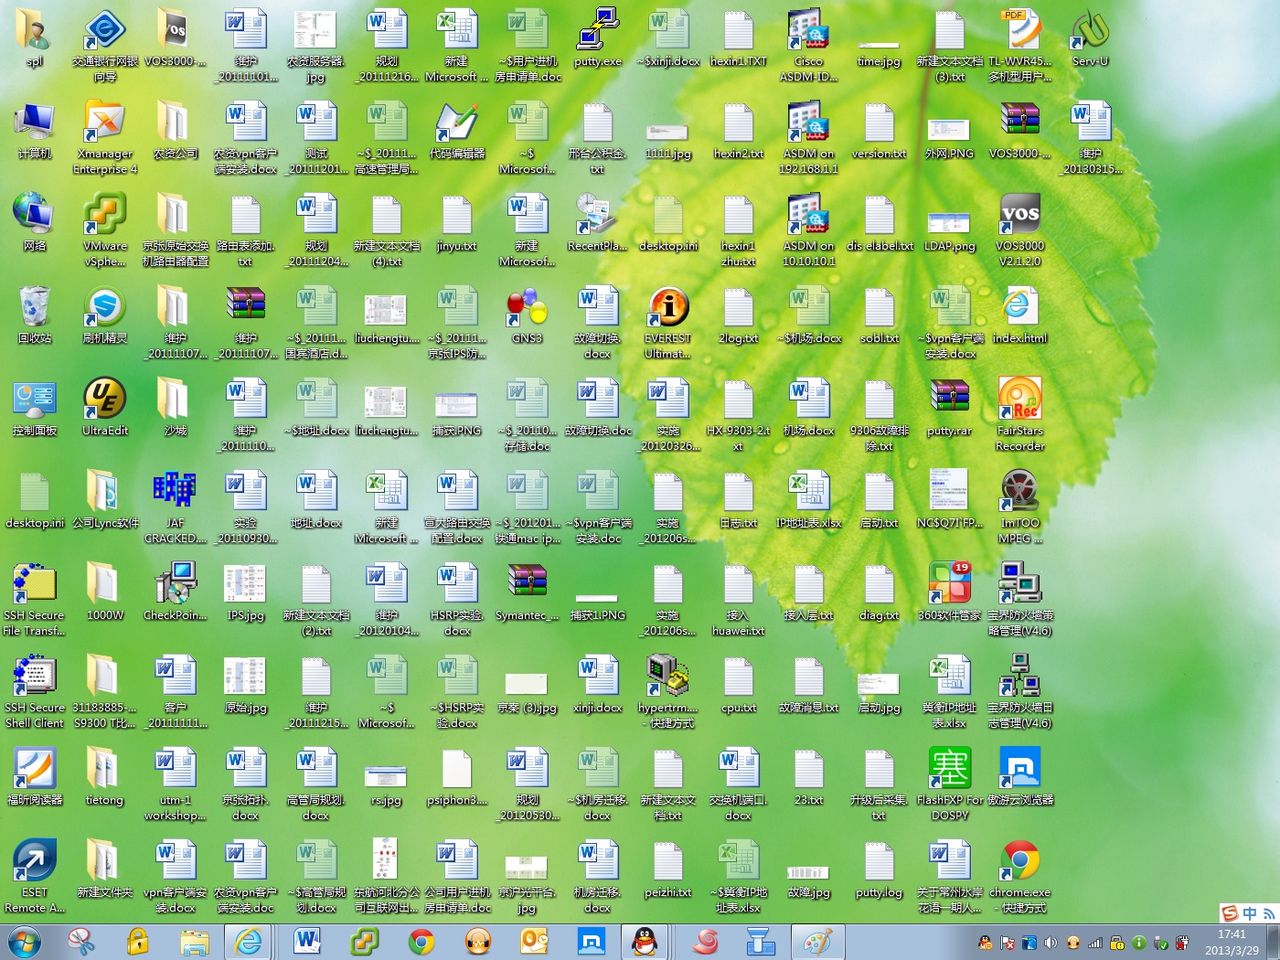This screenshot has height=960, width=1280.
Task: Switch to Google Chrome in the taskbar
Action: click(421, 942)
